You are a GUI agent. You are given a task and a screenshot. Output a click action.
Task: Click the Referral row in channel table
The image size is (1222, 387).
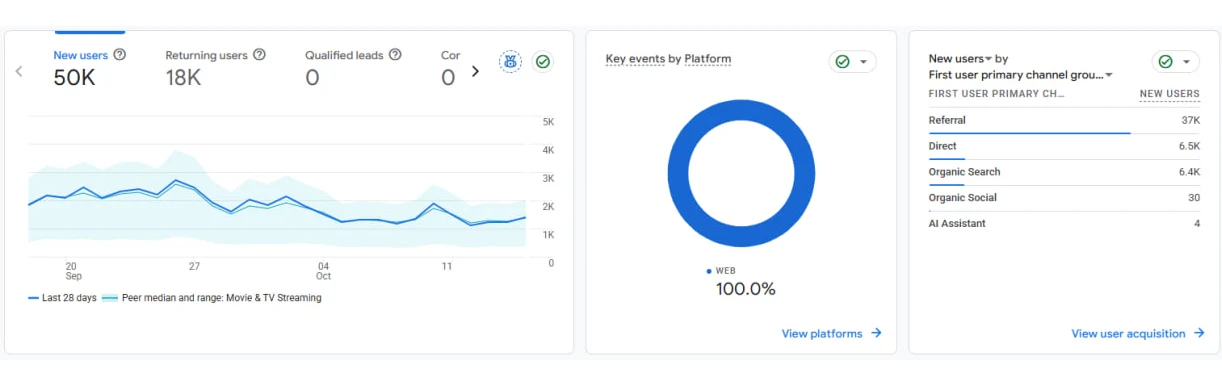[1064, 120]
